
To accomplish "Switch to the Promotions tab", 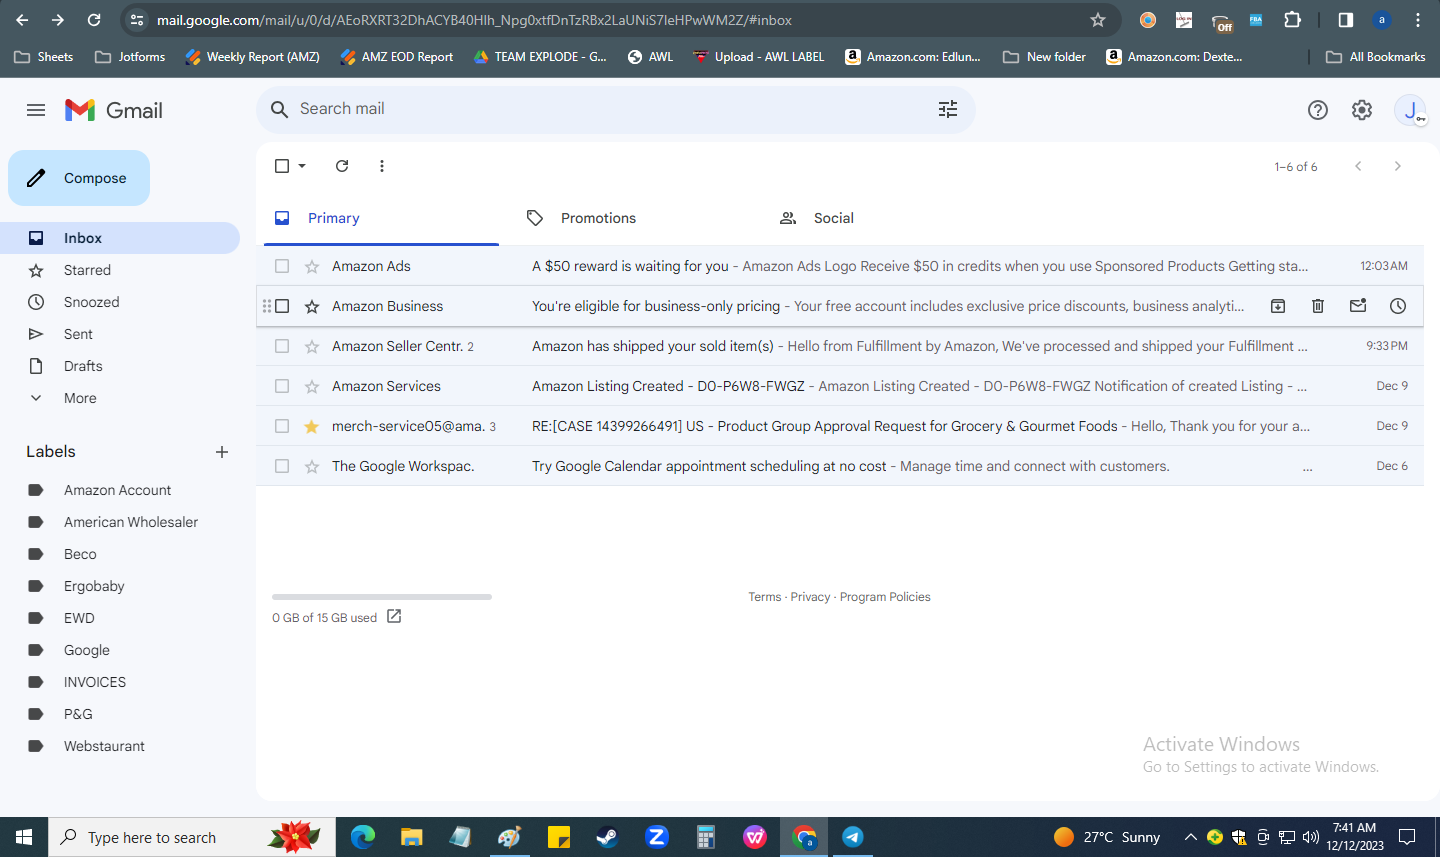I will coord(634,218).
